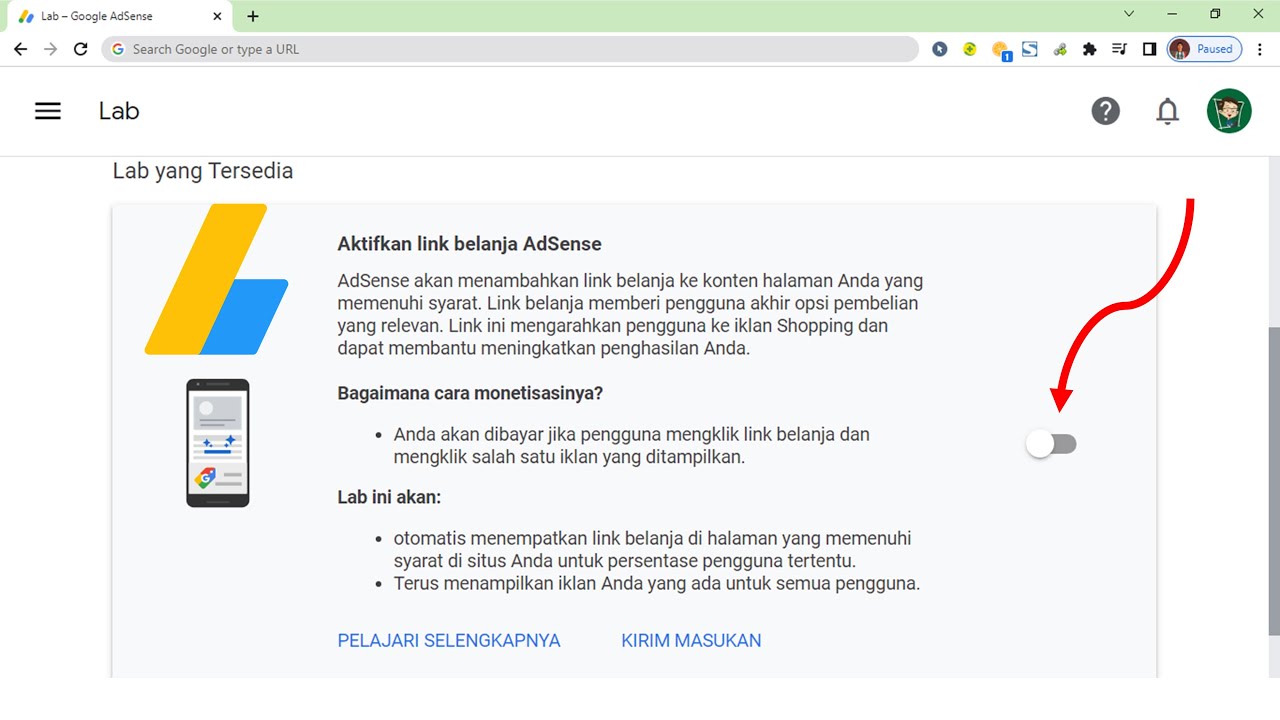1280x720 pixels.
Task: Open the blue S extension icon
Action: [1030, 49]
